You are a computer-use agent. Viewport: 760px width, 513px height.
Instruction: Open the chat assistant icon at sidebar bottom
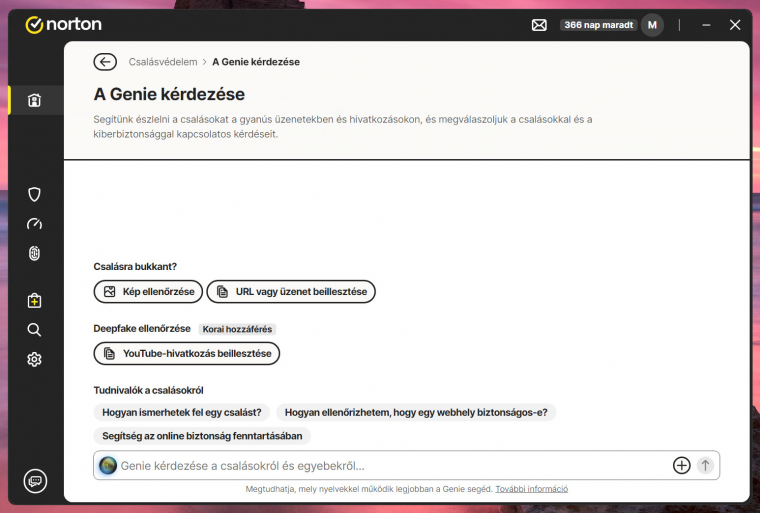(x=35, y=481)
